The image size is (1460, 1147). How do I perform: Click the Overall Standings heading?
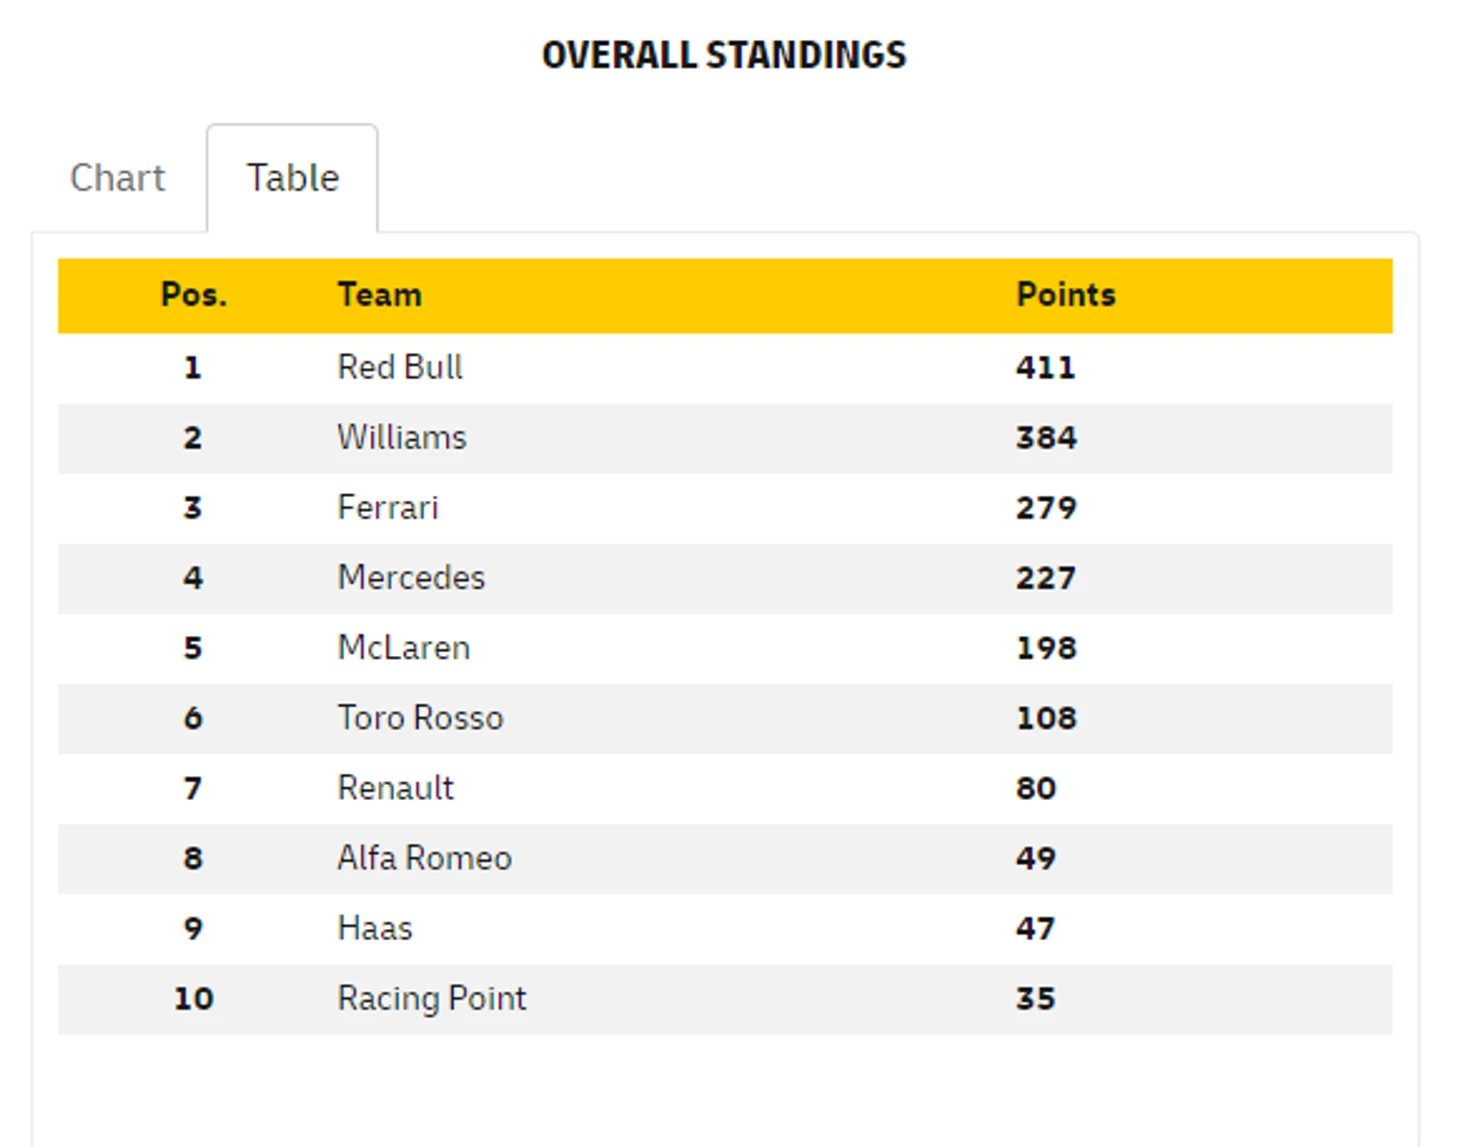click(x=724, y=55)
